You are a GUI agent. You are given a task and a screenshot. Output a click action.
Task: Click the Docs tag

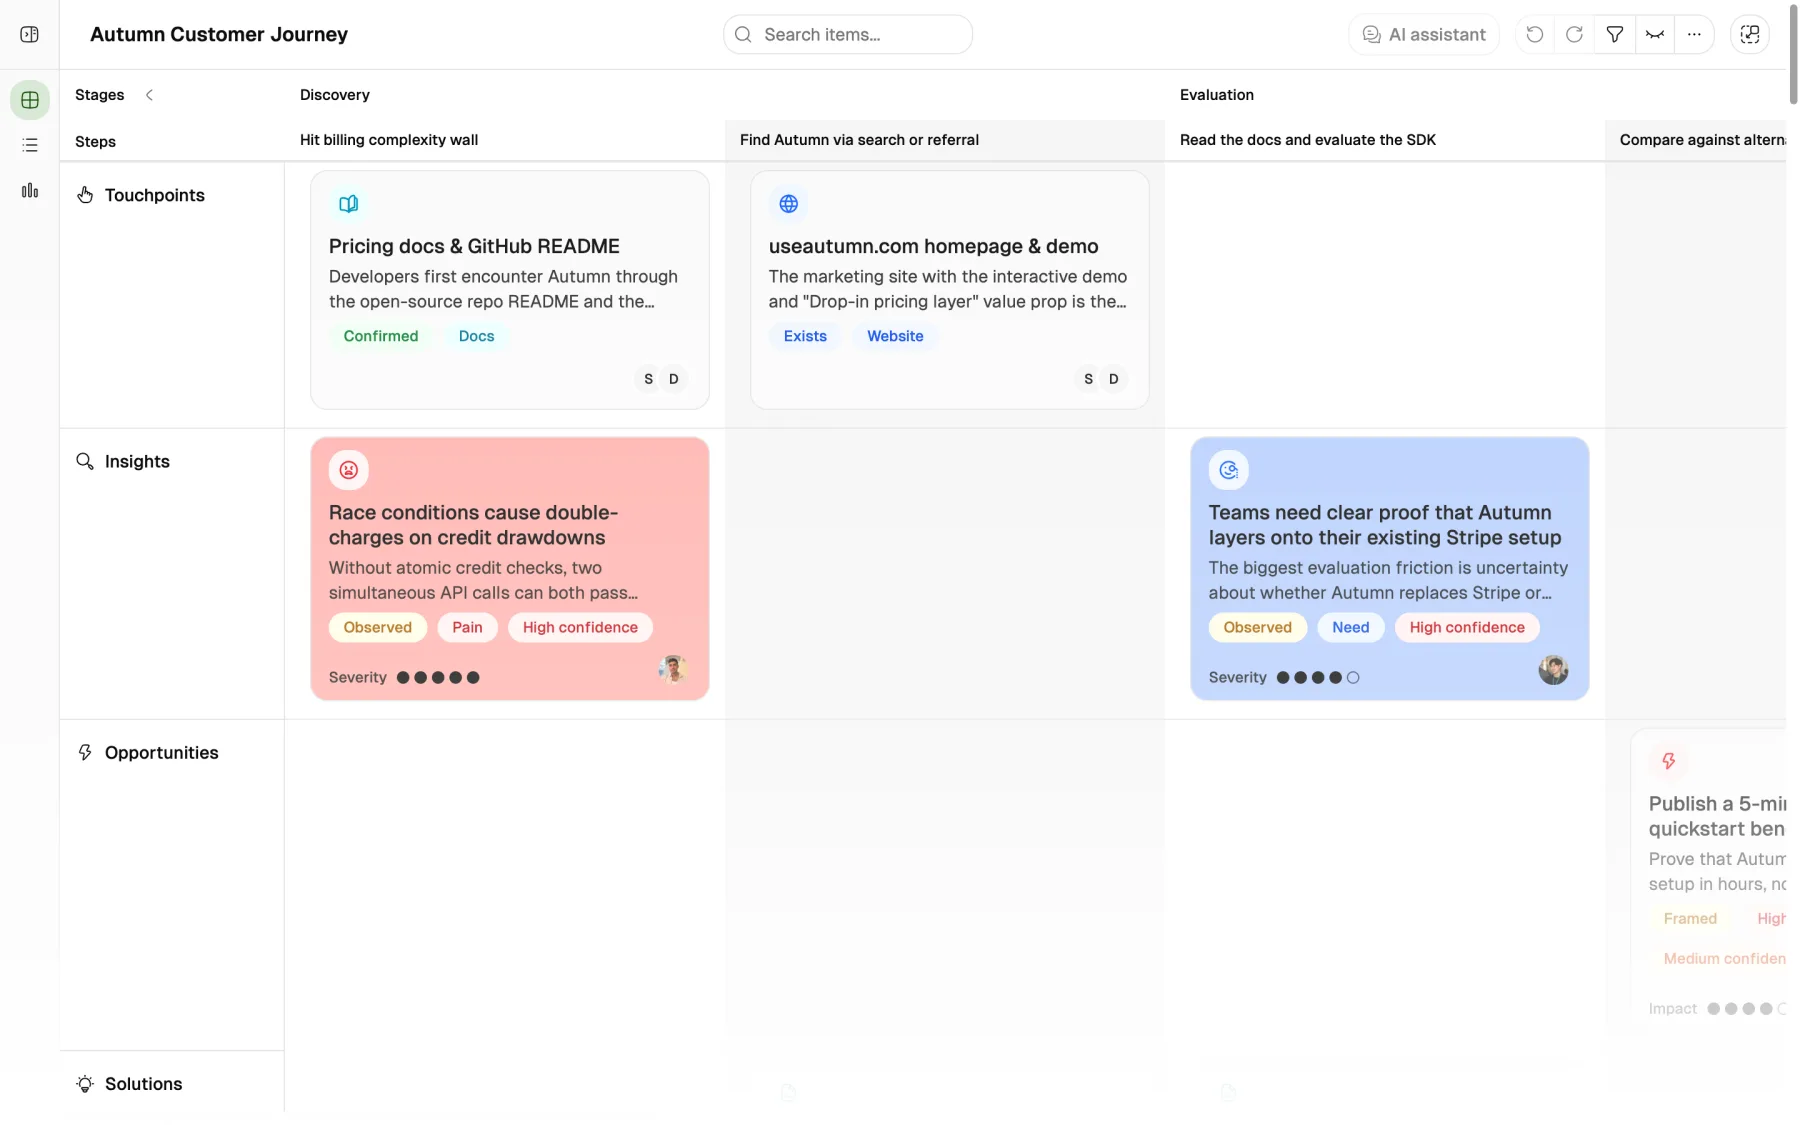point(476,336)
